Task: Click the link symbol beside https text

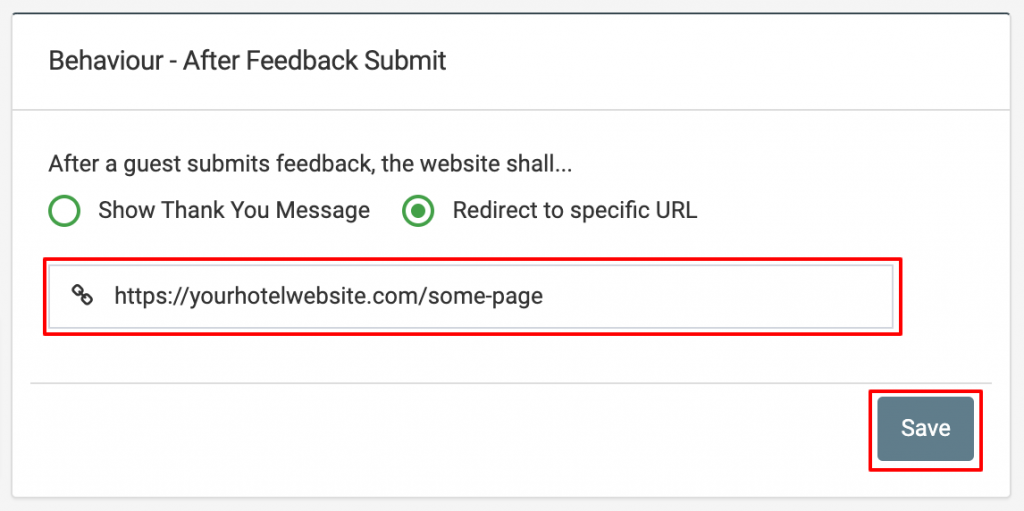Action: (82, 296)
